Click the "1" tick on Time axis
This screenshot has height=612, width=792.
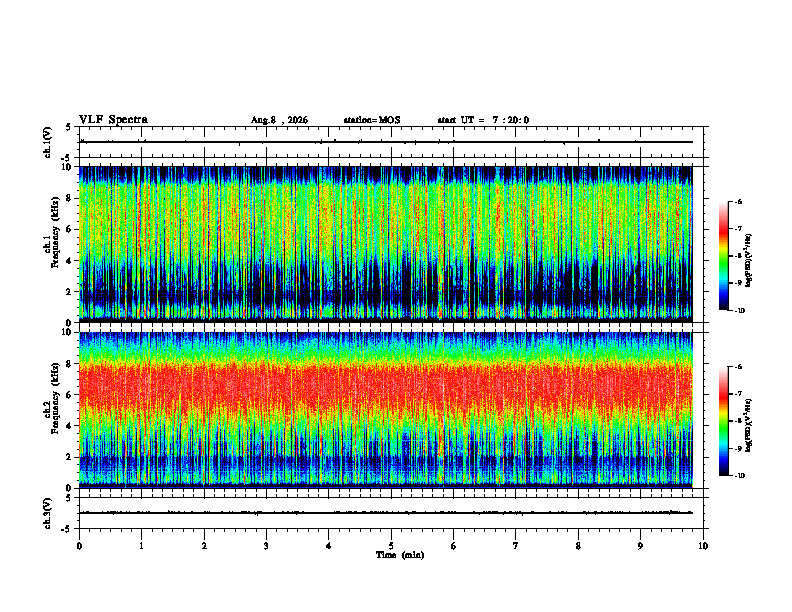tap(141, 546)
